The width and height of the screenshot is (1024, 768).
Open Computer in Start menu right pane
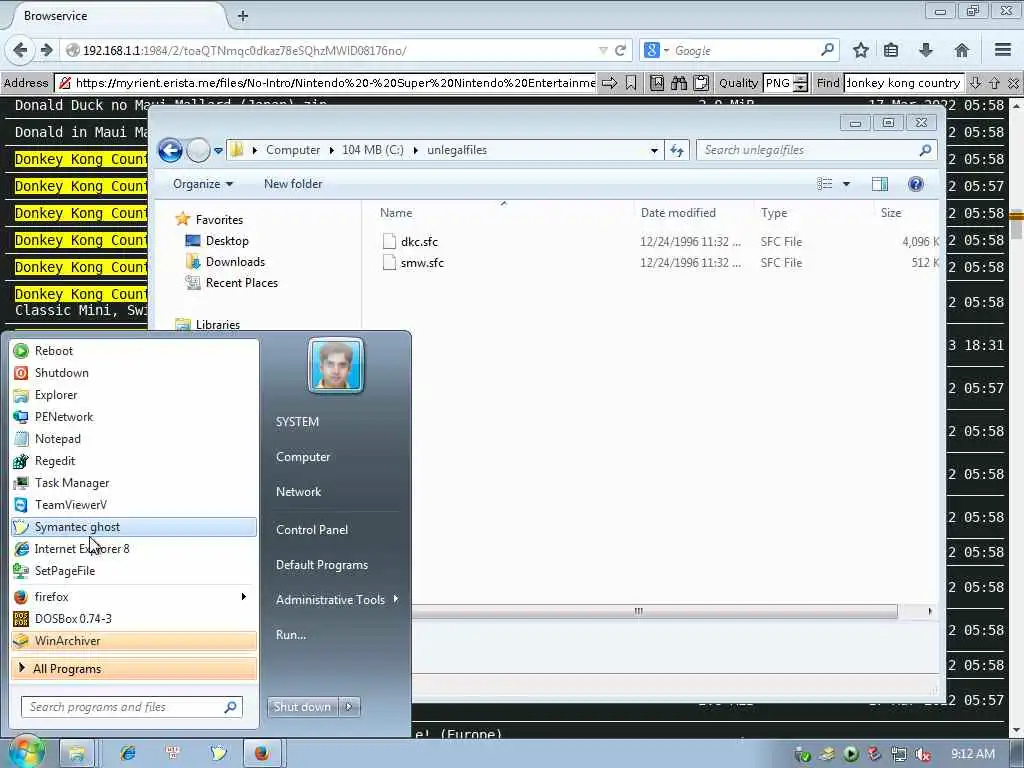click(x=303, y=457)
